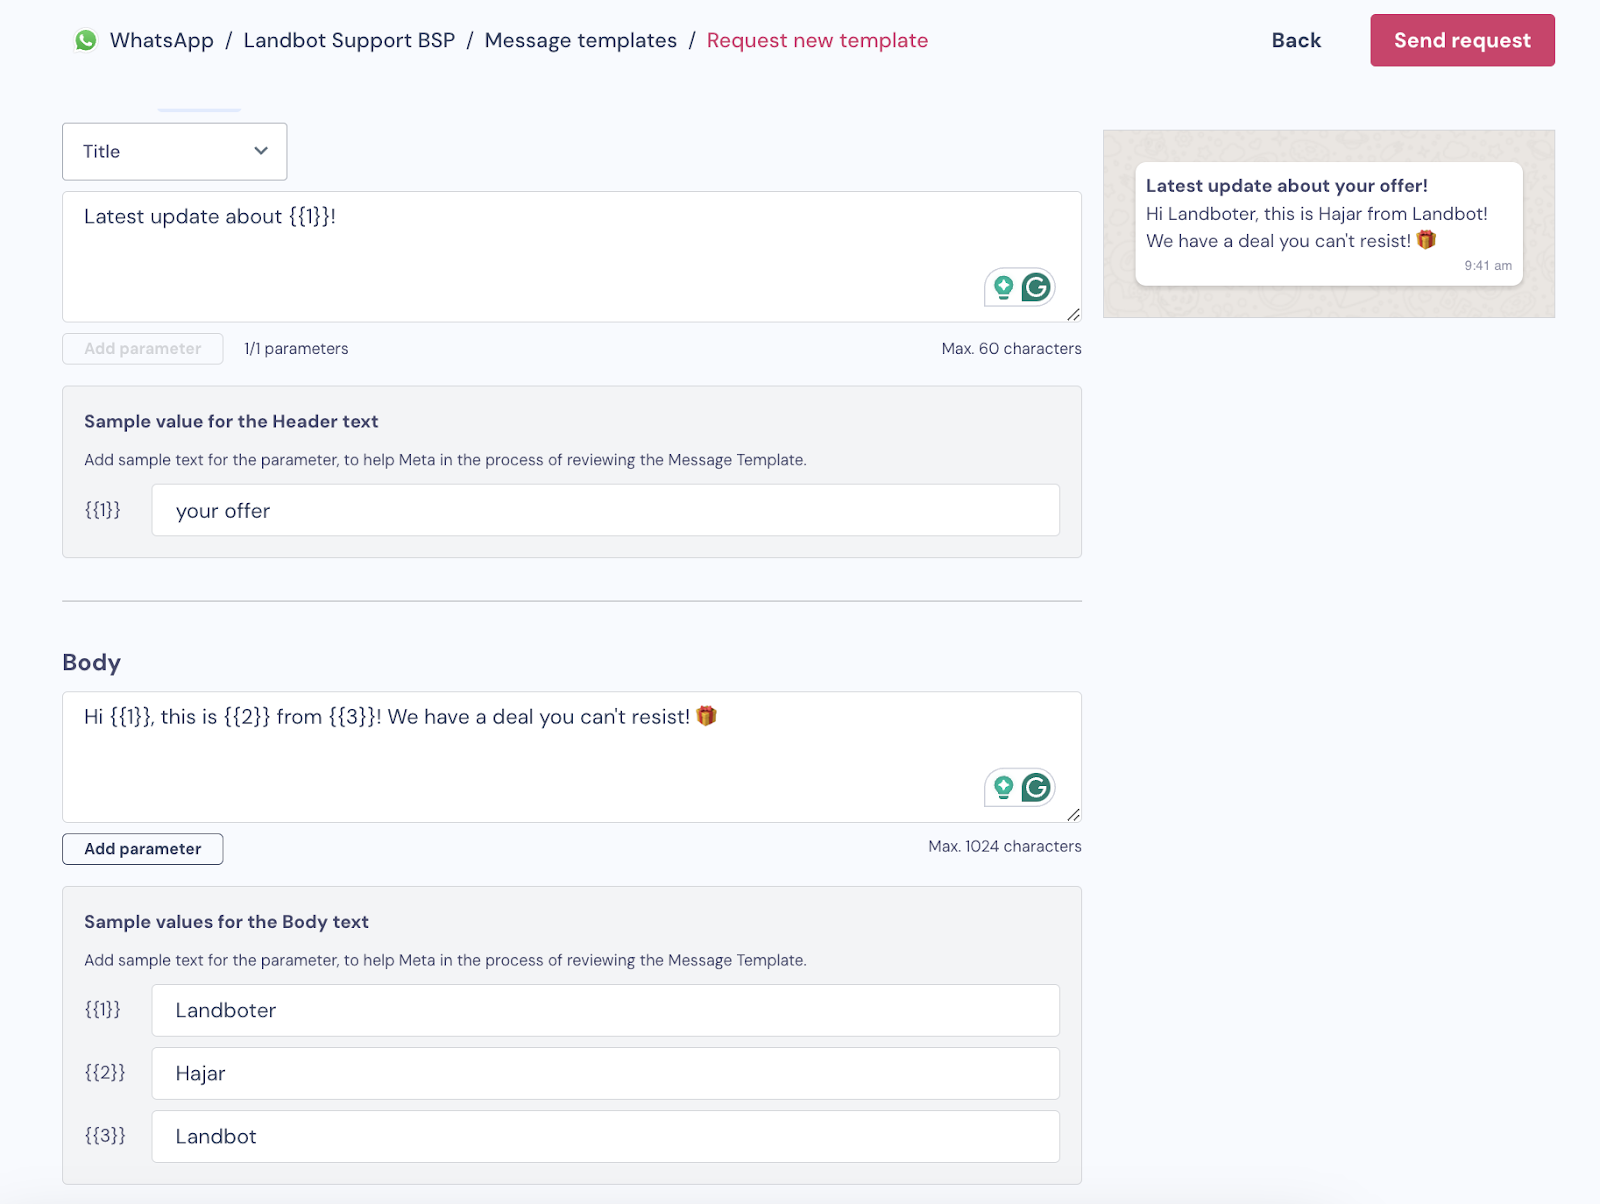Image resolution: width=1600 pixels, height=1204 pixels.
Task: Click 'Max. 1024 characters' text
Action: (1005, 846)
